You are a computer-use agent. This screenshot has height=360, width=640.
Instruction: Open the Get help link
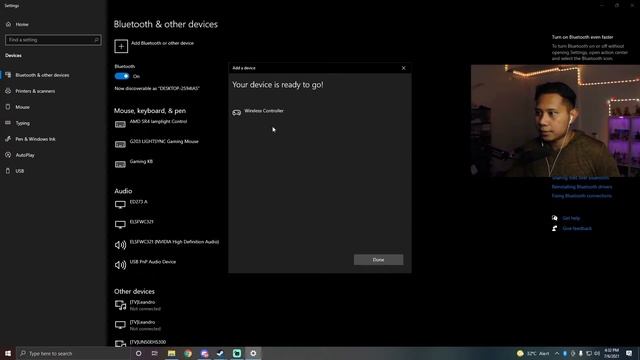[x=571, y=218]
